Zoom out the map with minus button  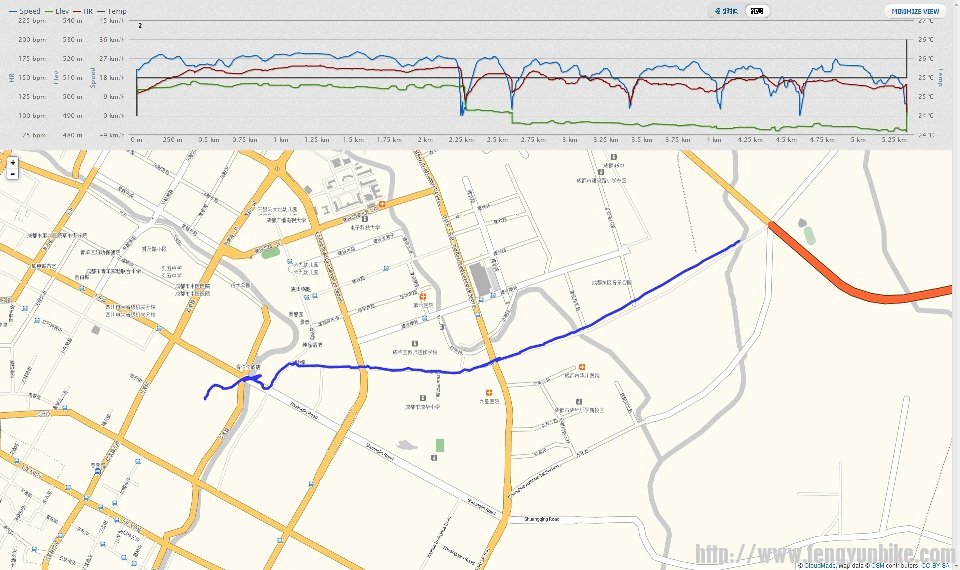(x=12, y=174)
